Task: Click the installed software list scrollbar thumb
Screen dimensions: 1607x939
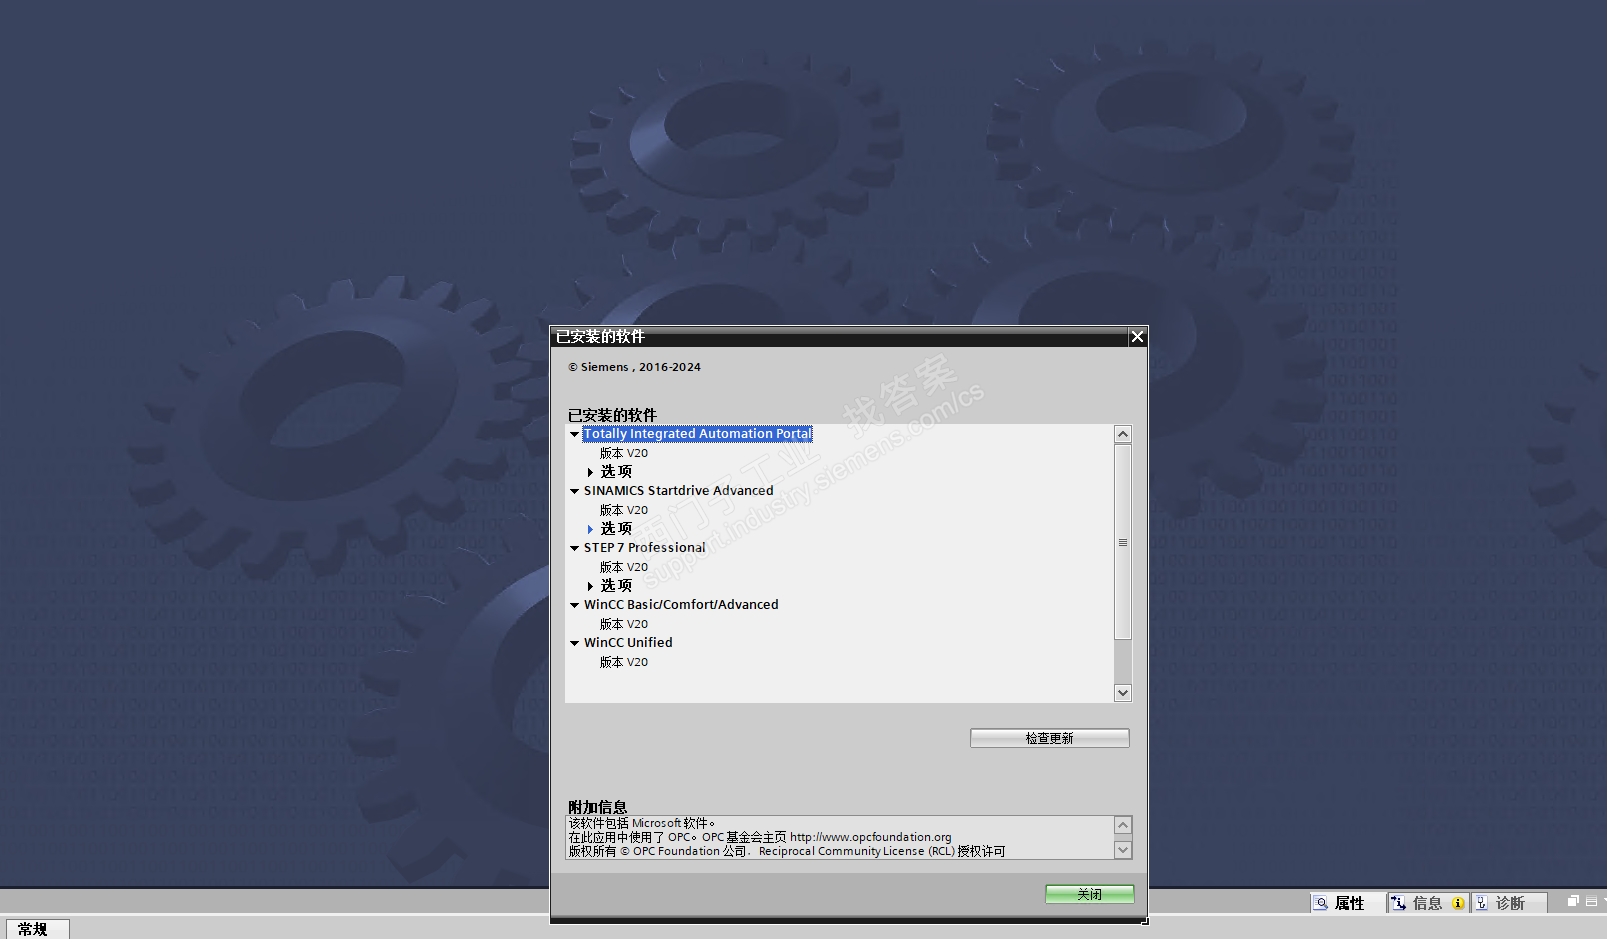Action: [x=1123, y=542]
